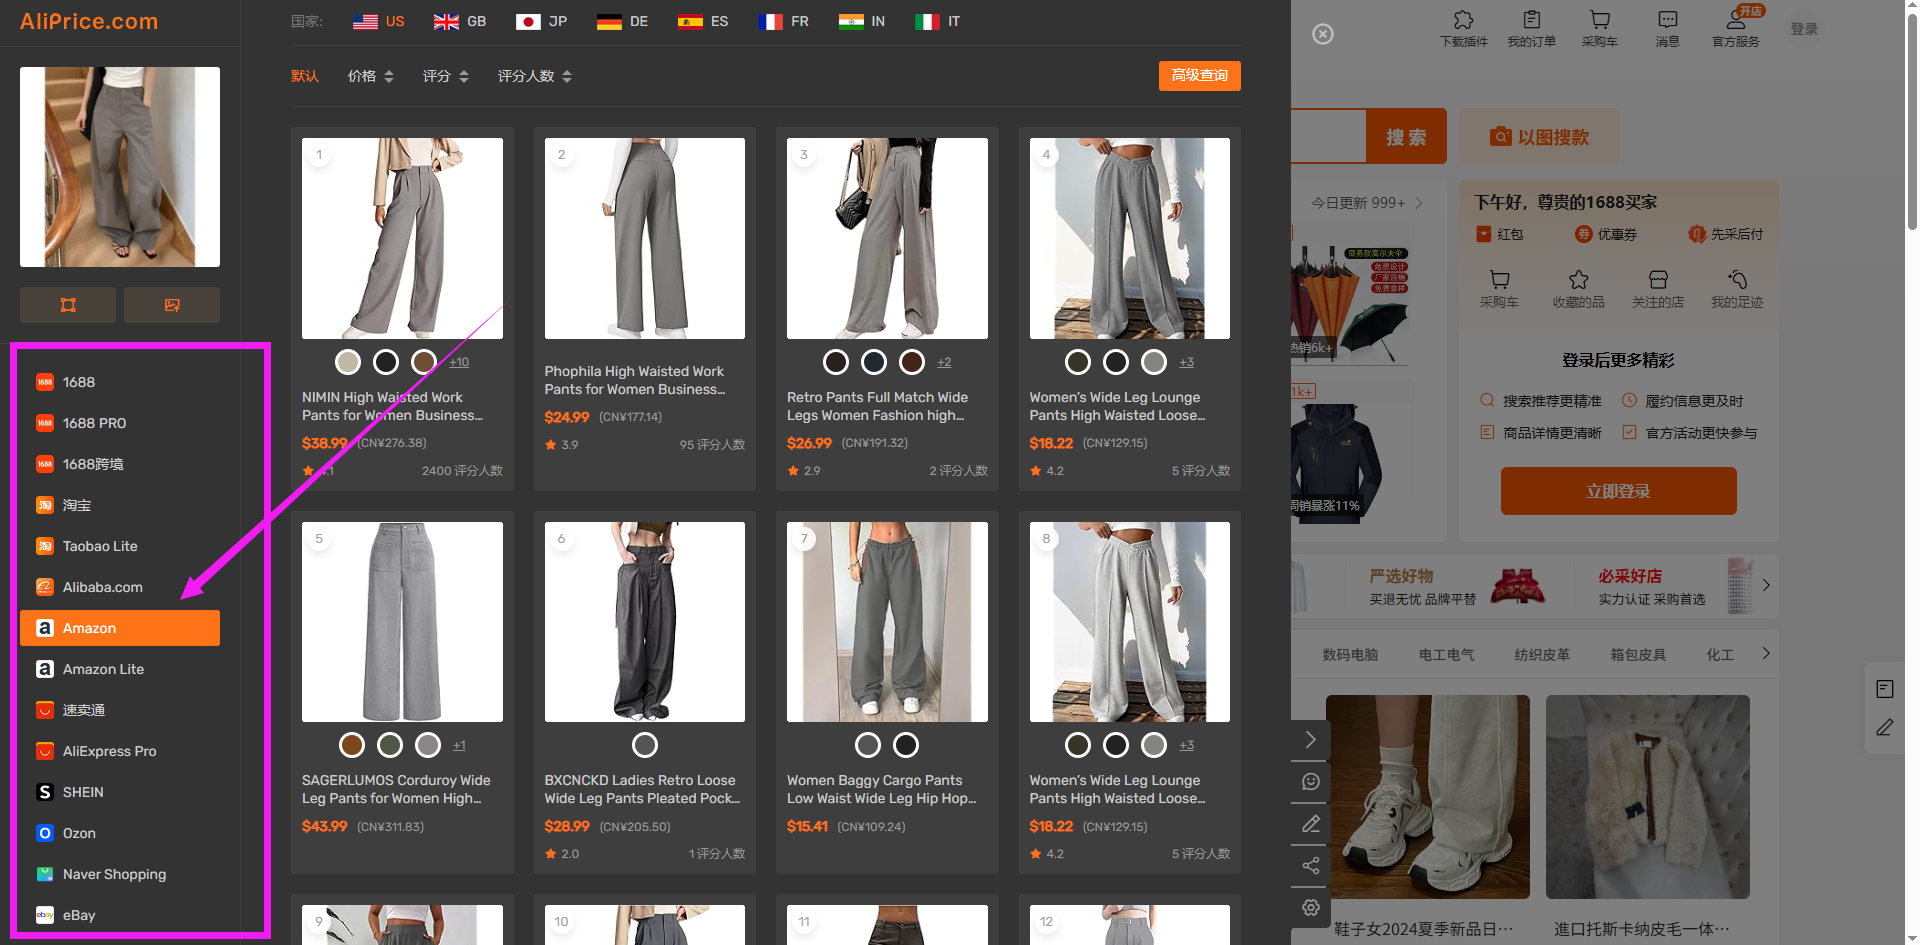Image resolution: width=1920 pixels, height=945 pixels.
Task: Click the 收藏的品 star favorites icon
Action: tap(1578, 287)
